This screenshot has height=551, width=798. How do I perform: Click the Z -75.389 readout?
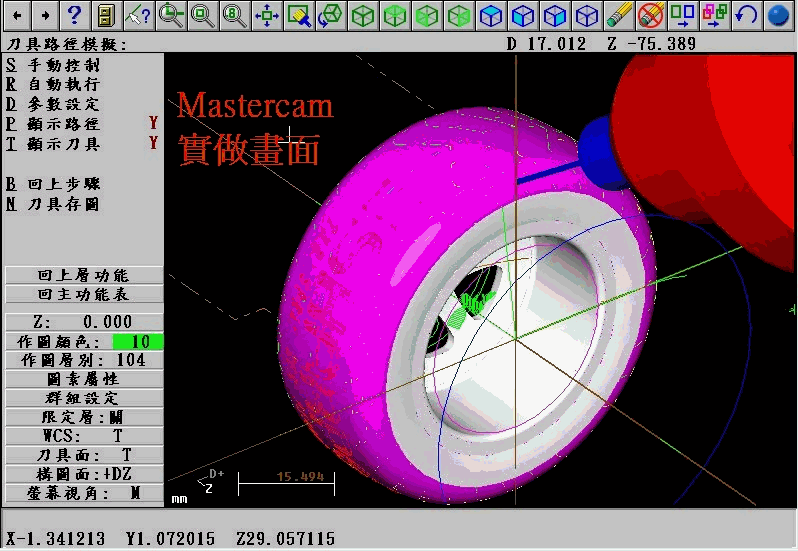(652, 44)
